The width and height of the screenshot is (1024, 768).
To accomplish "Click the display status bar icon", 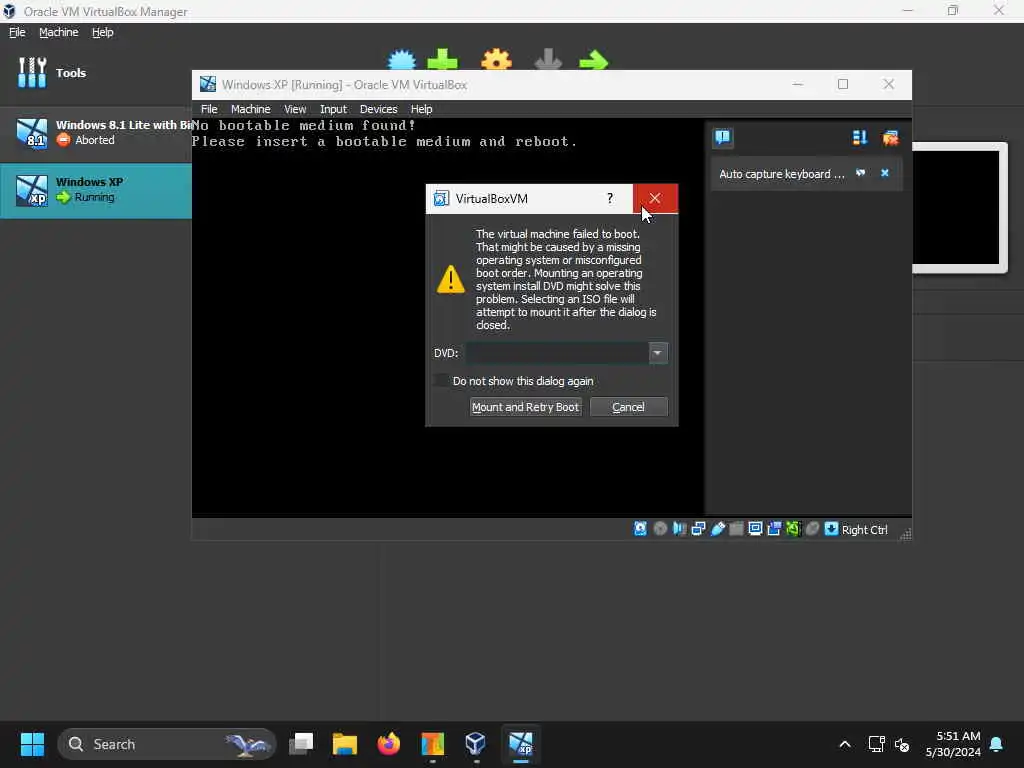I will pos(755,529).
